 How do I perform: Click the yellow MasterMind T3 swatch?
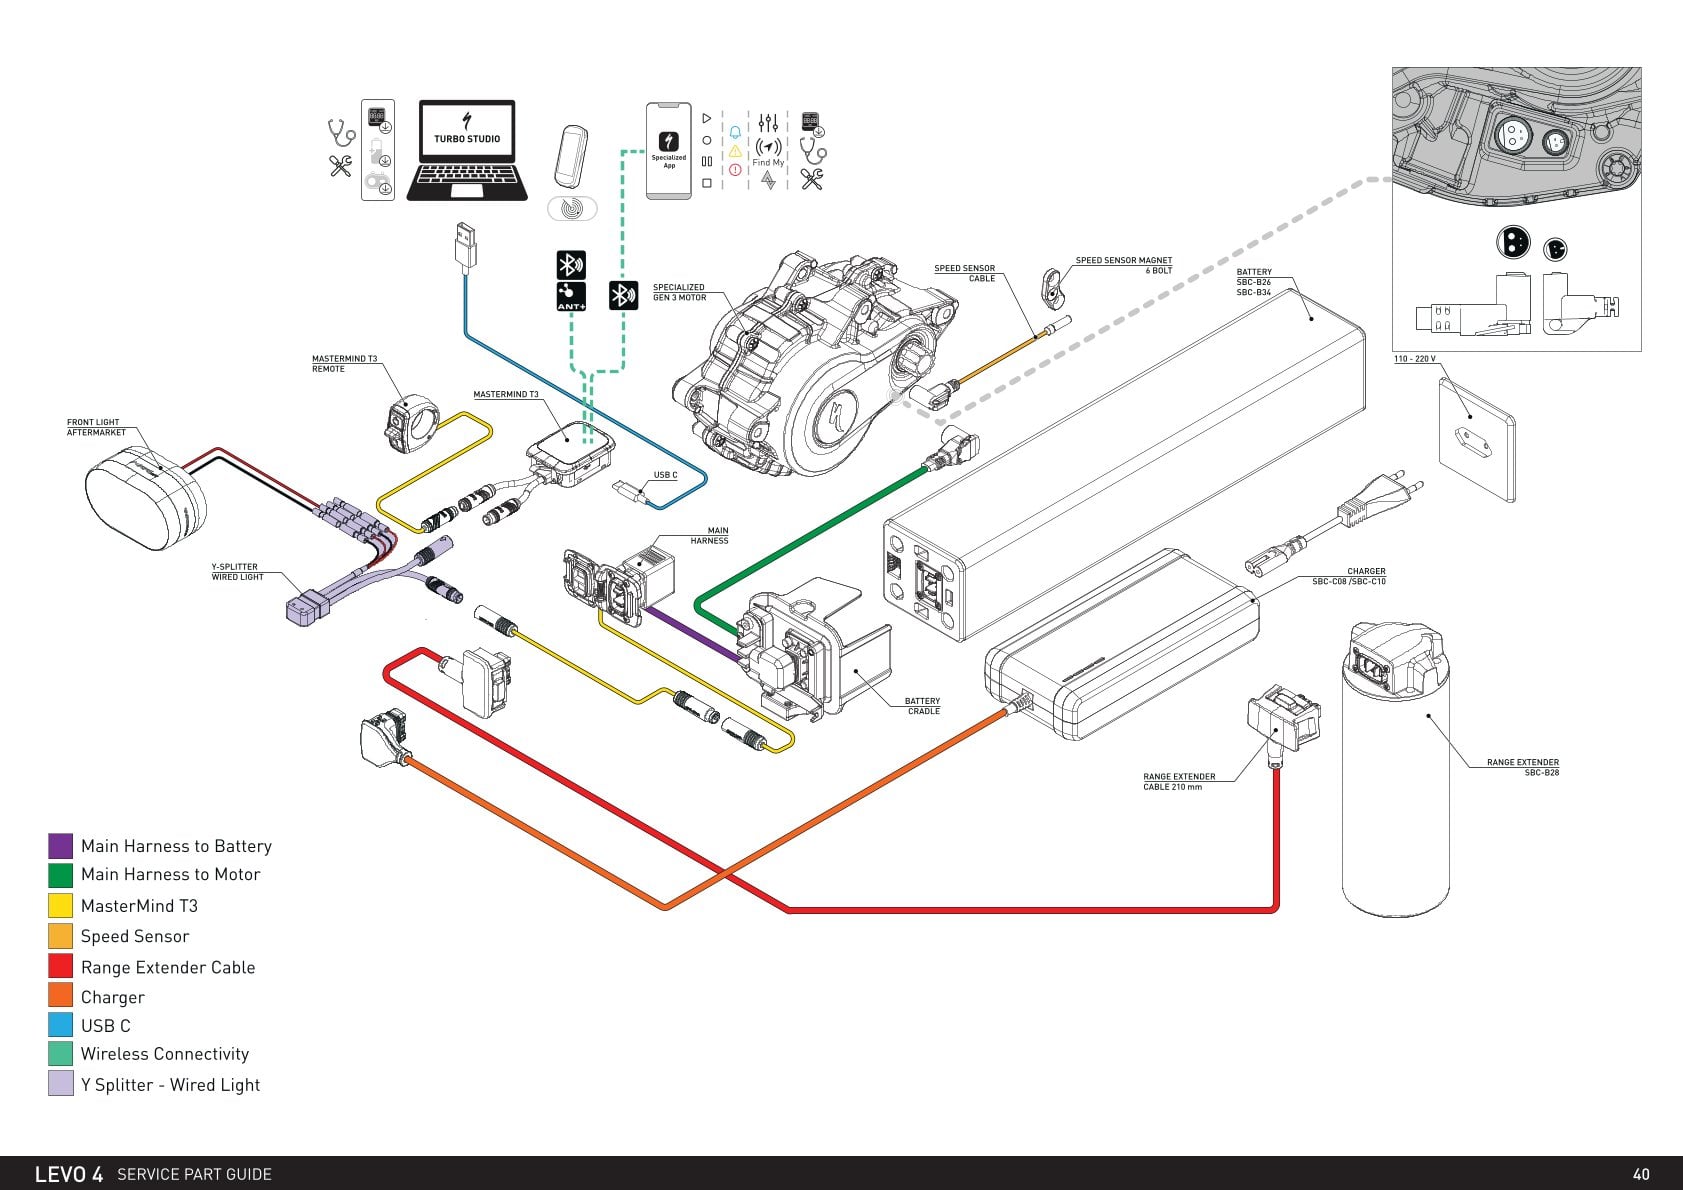coord(60,906)
